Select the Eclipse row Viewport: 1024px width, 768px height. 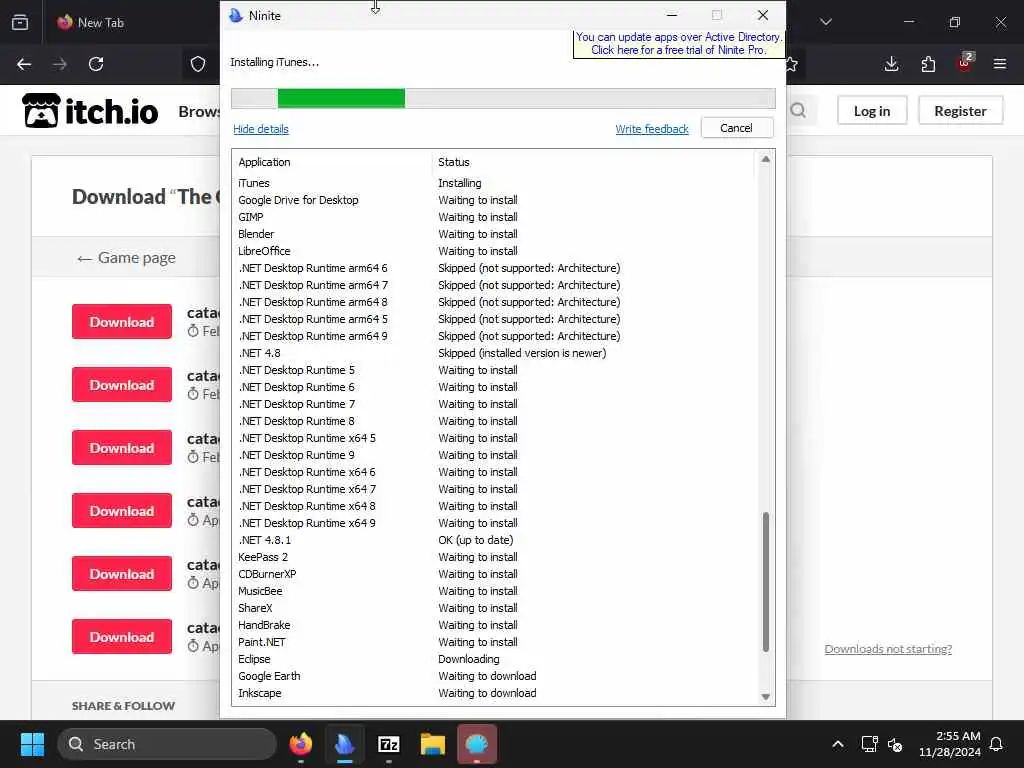(494, 659)
